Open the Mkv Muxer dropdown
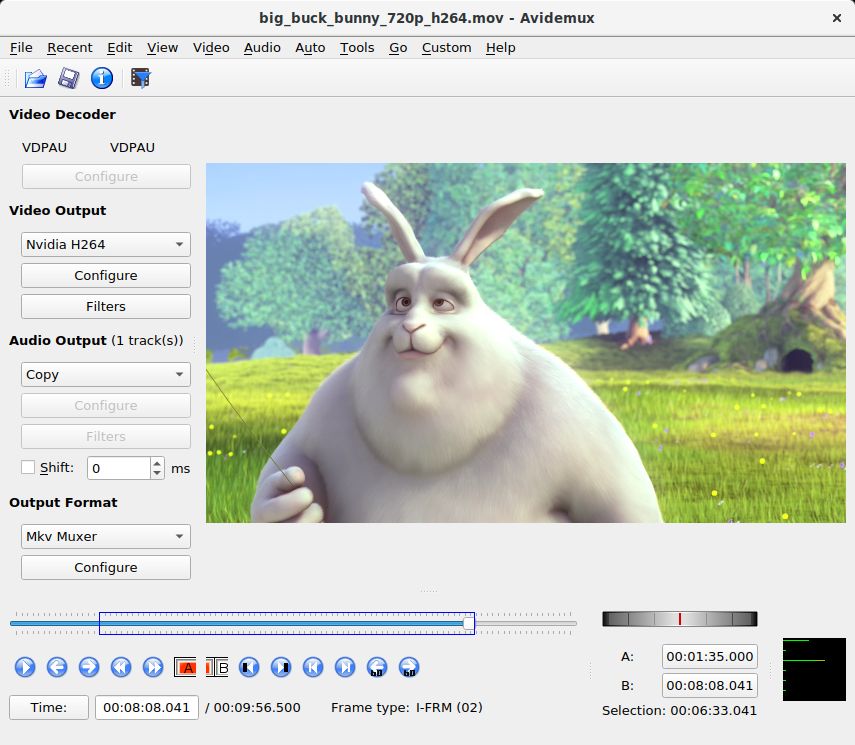Screen dimensions: 855x745 105,536
